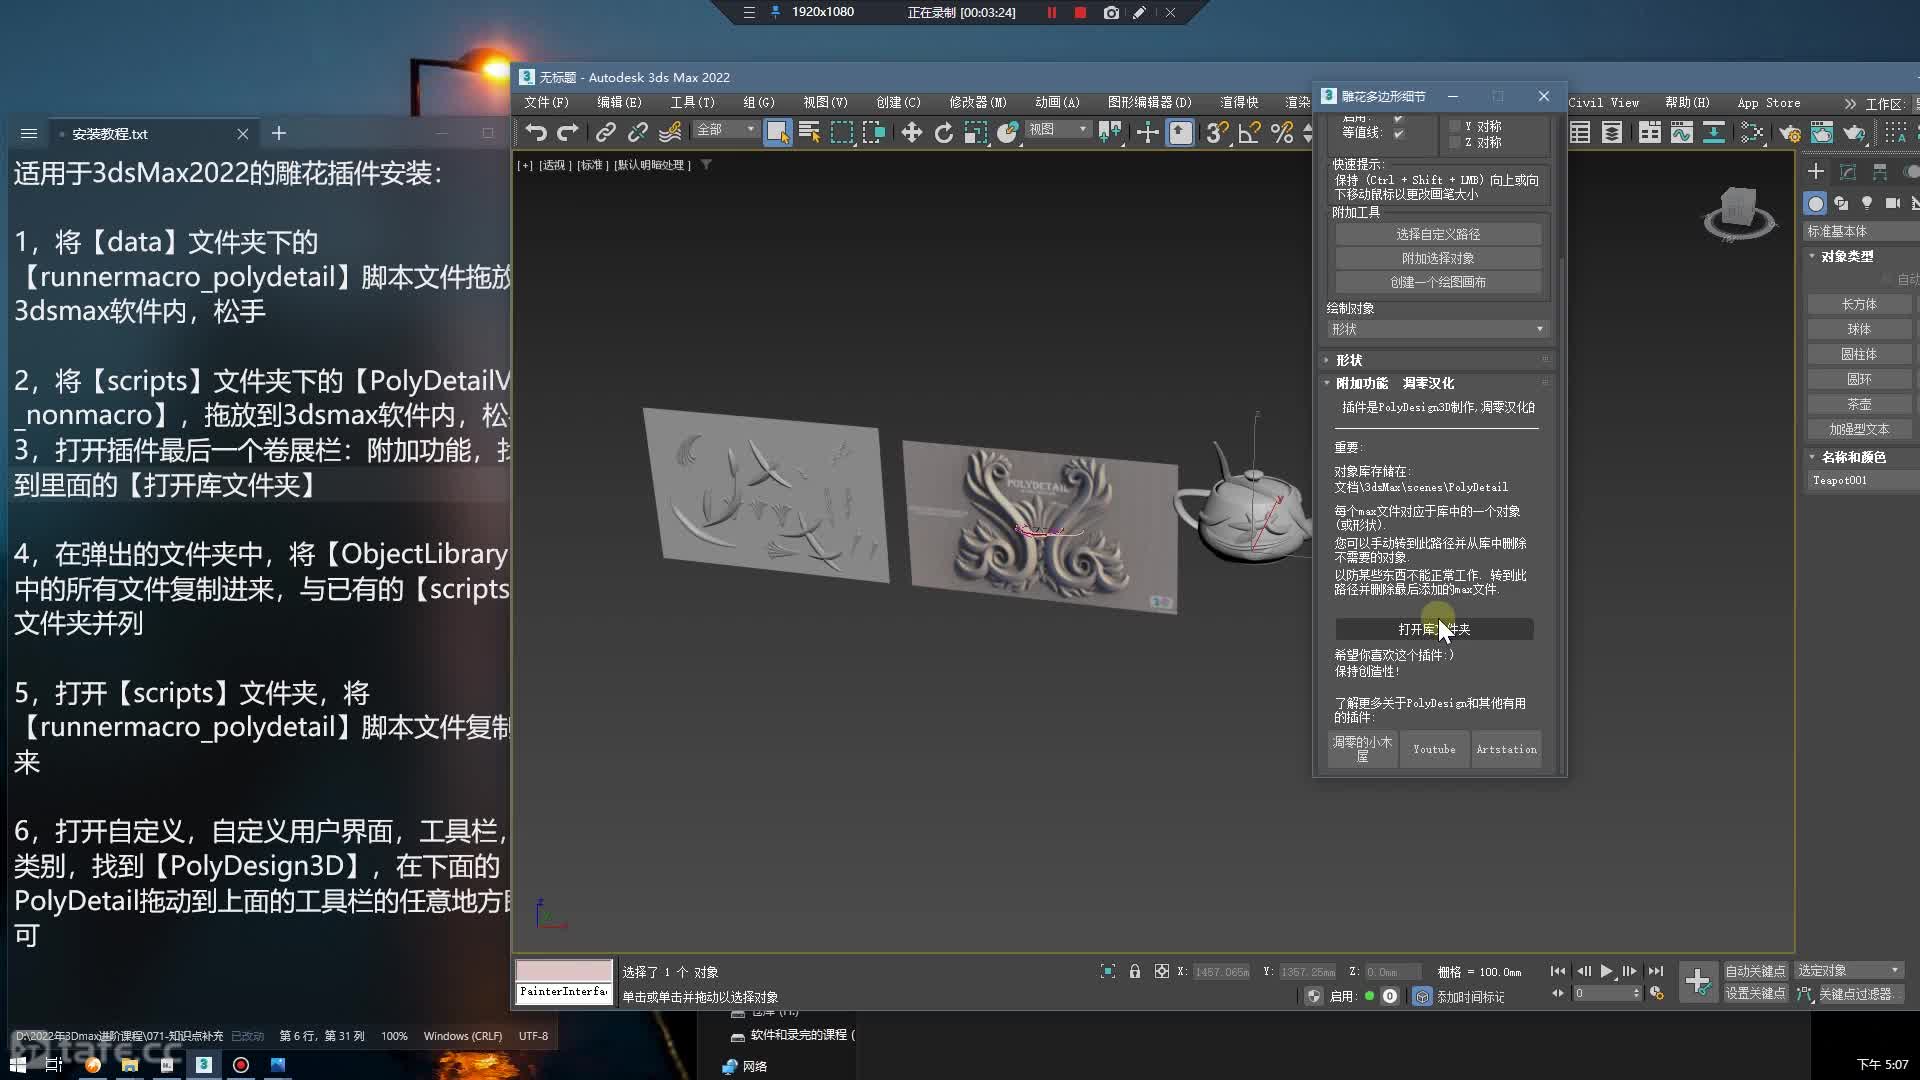The height and width of the screenshot is (1080, 1920).
Task: Toggle Absolute/Offset transform type-in mode
Action: pyautogui.click(x=1162, y=971)
